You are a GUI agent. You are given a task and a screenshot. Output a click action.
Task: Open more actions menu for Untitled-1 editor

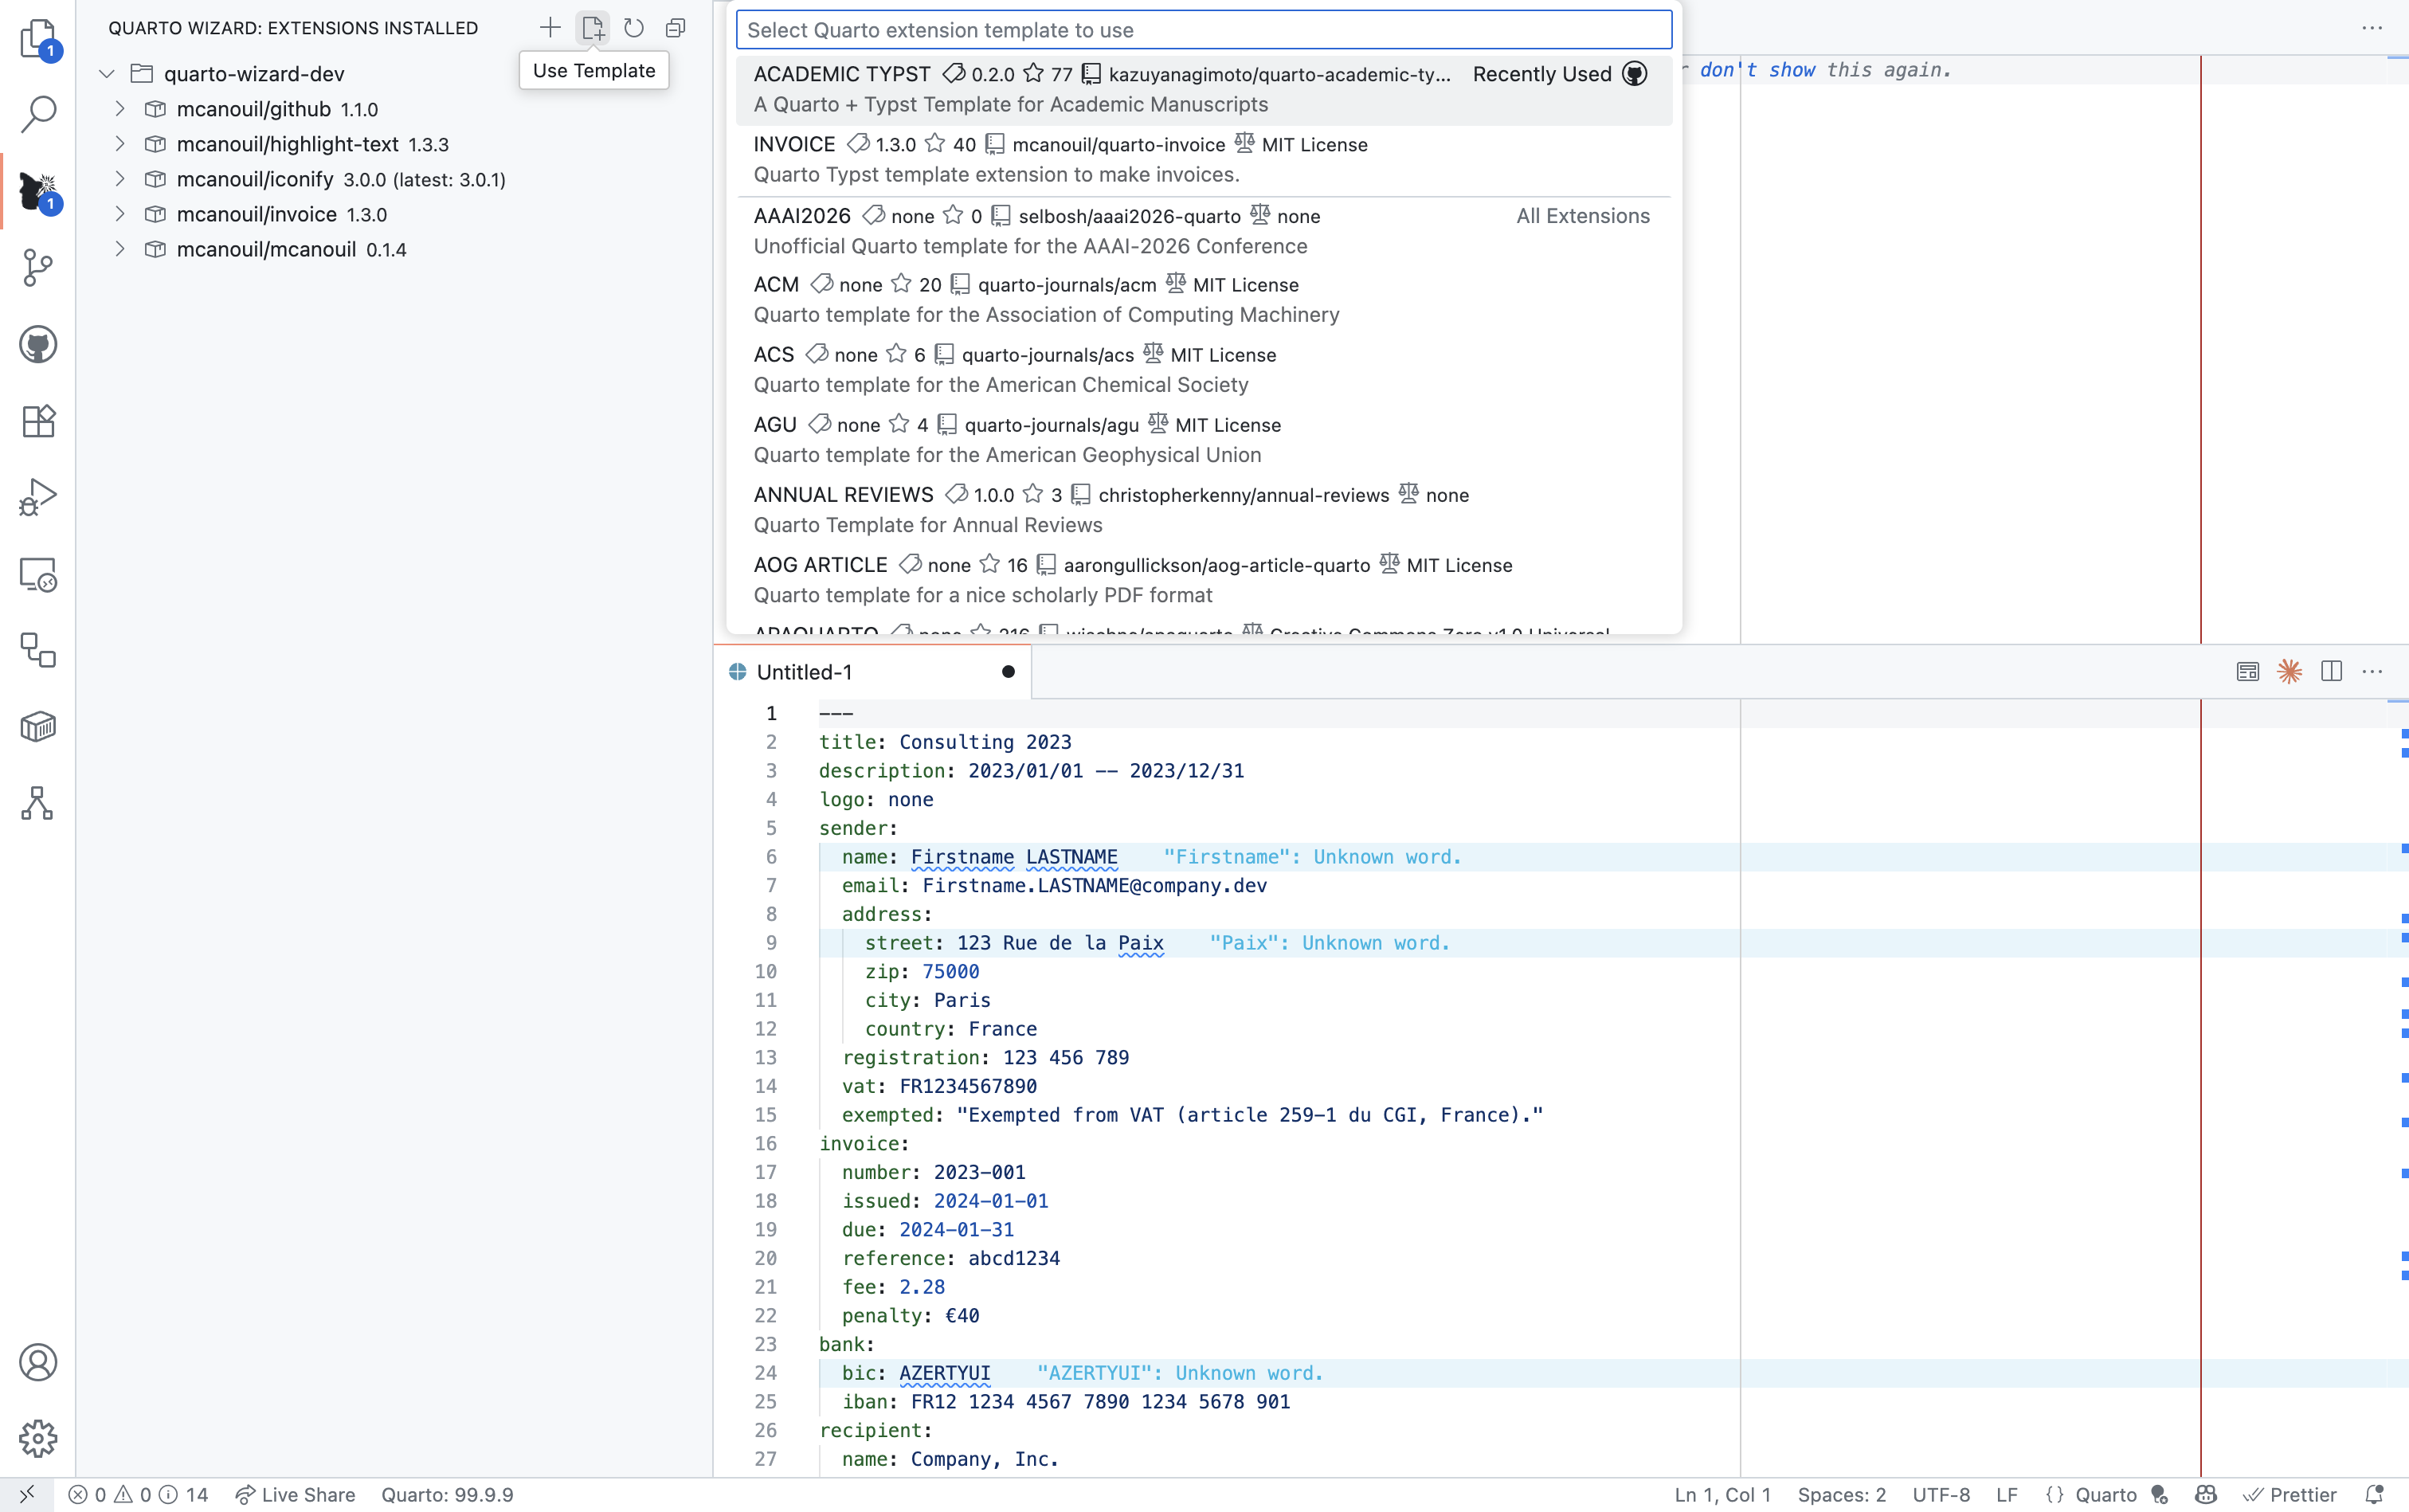pos(2374,671)
